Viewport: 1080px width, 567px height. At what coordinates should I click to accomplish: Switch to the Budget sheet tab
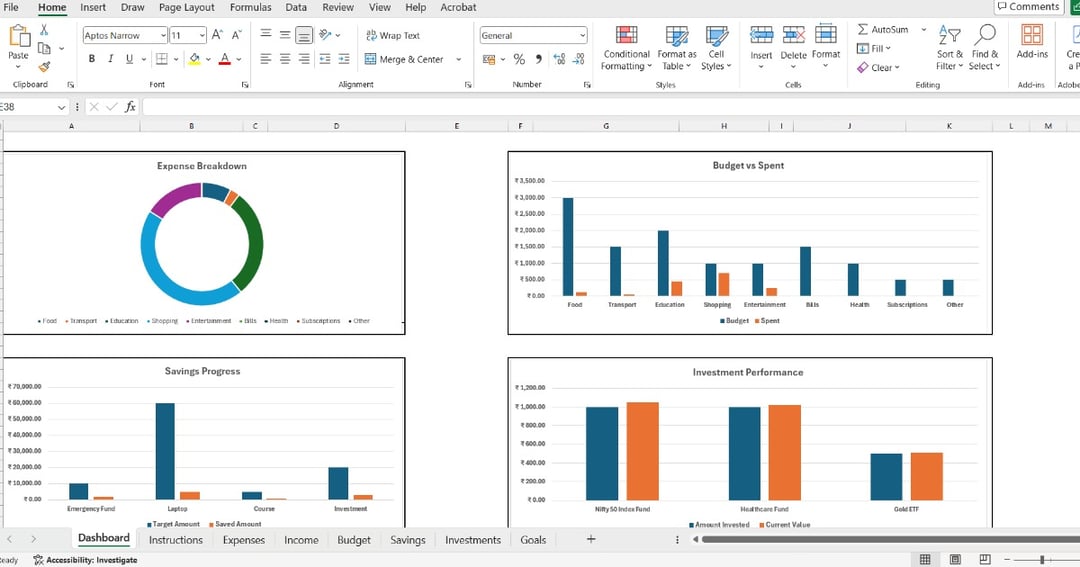(x=353, y=540)
